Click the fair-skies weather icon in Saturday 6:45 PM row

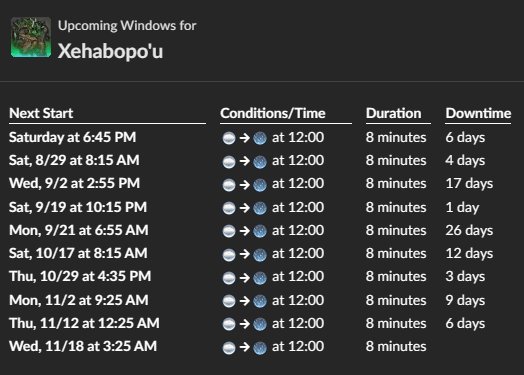(x=229, y=138)
